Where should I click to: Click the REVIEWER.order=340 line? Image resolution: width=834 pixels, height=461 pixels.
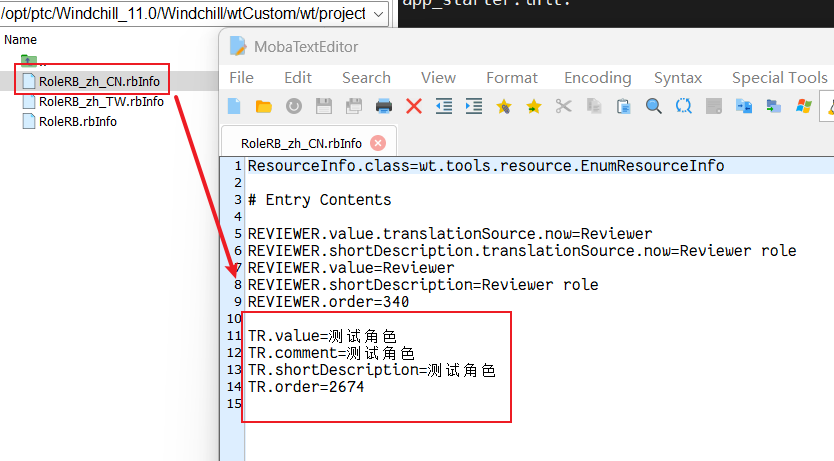pyautogui.click(x=328, y=302)
